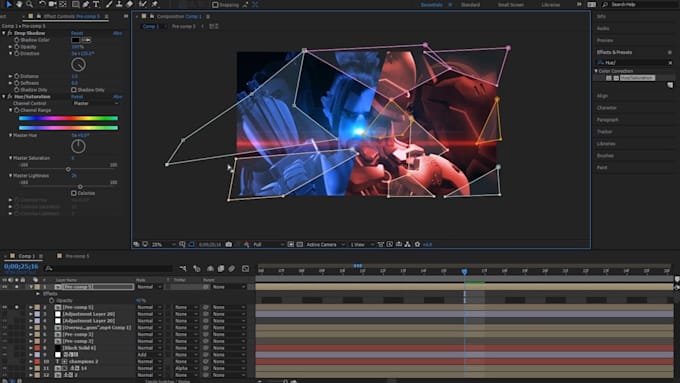Viewport: 680px width, 383px height.
Task: Open Pre-comp 5 in composition viewer breadcrumb
Action: coord(184,26)
